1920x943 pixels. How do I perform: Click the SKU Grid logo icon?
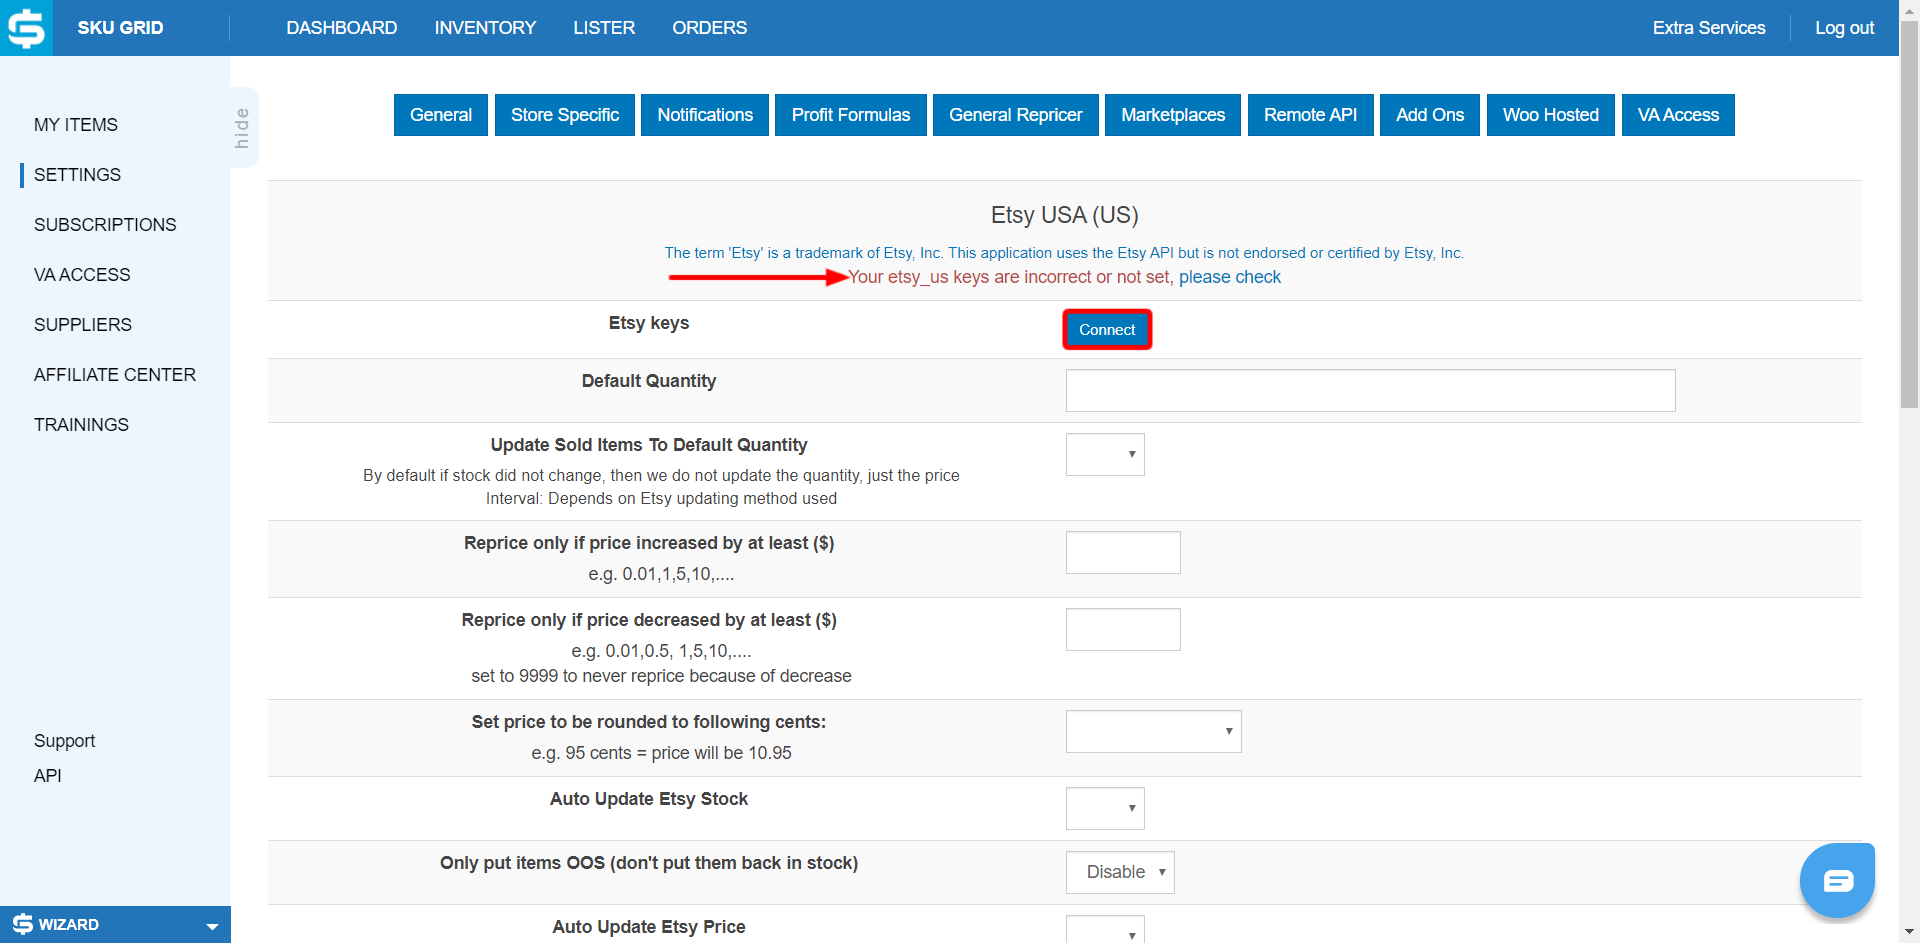point(26,27)
